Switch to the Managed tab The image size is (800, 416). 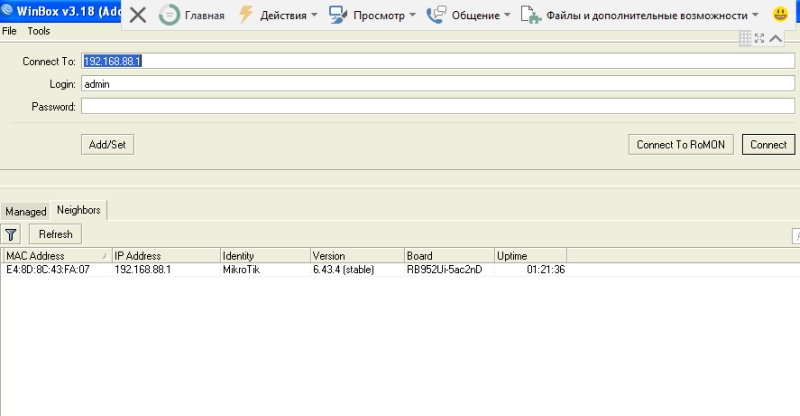tap(26, 211)
